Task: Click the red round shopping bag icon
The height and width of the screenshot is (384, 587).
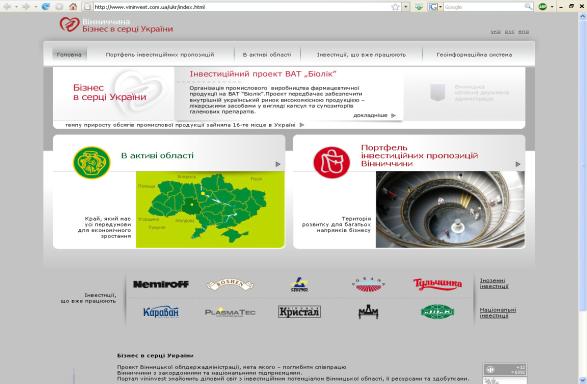Action: 332,162
